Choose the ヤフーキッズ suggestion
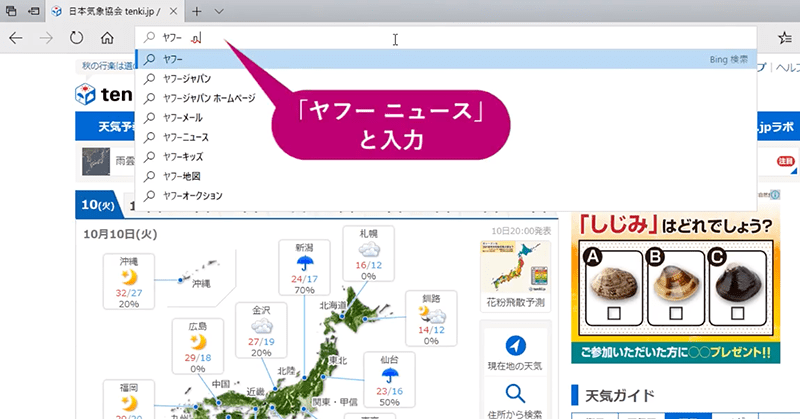 445,157
